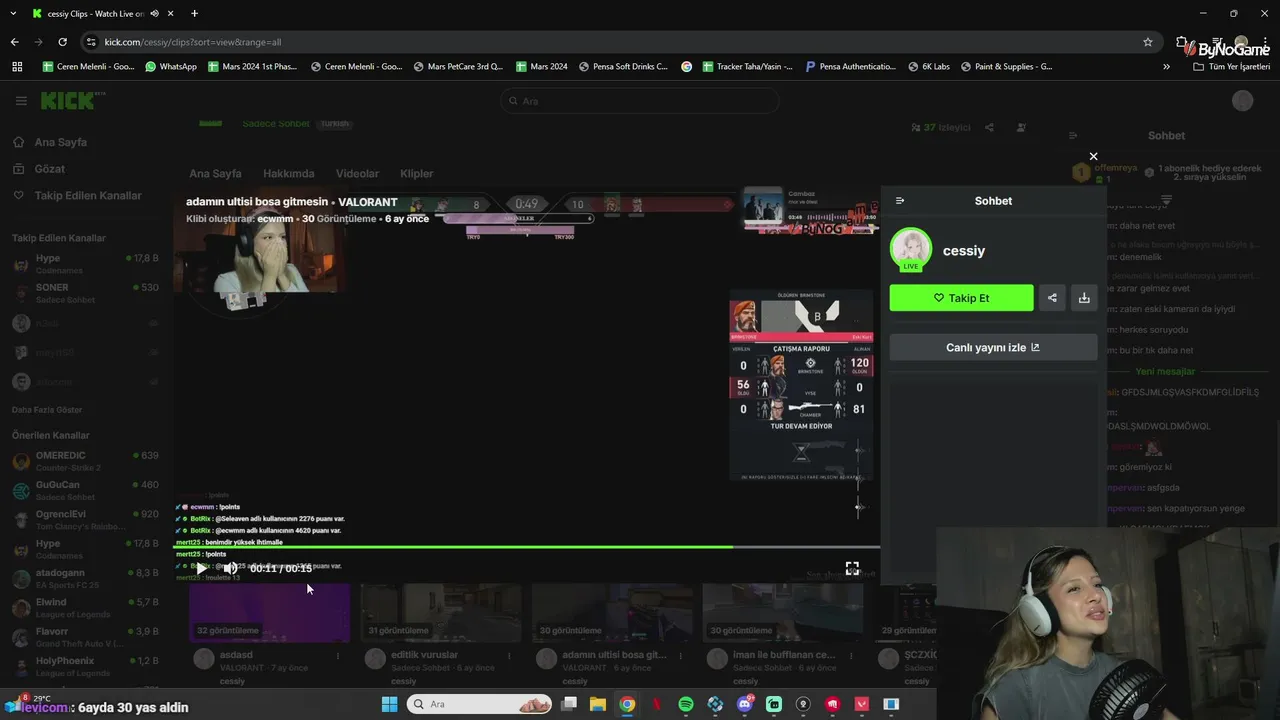Open options menu for asdasd clip
This screenshot has height=720, width=1280.
pos(338,656)
